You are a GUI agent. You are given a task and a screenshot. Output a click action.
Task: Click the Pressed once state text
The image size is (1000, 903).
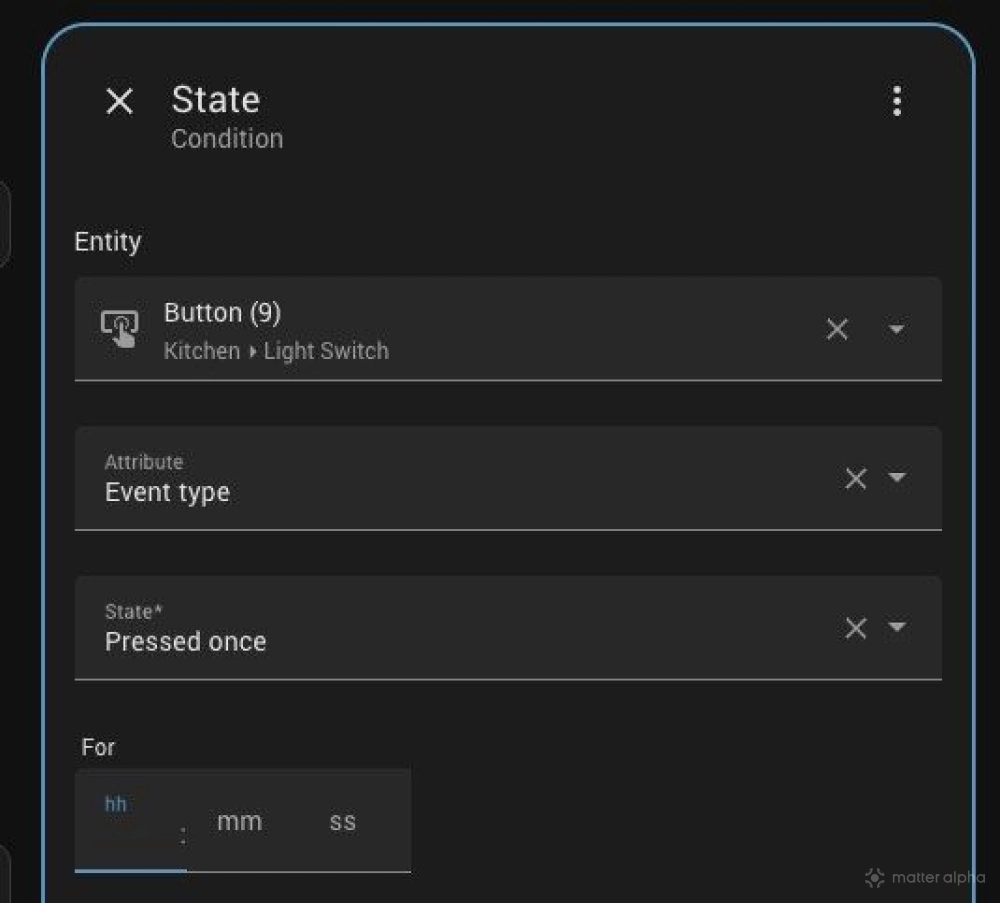(x=185, y=641)
